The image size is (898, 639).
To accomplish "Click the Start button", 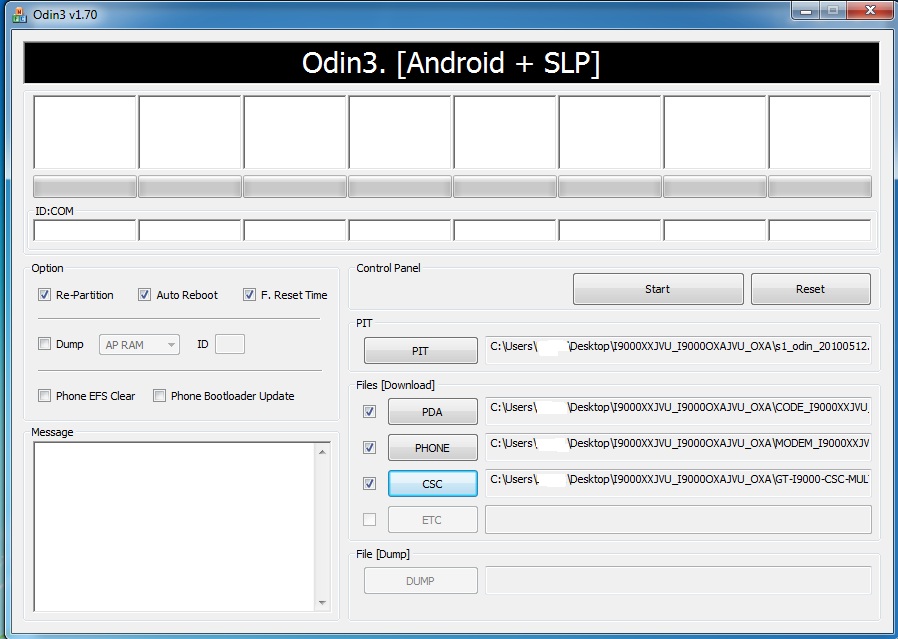I will 658,289.
